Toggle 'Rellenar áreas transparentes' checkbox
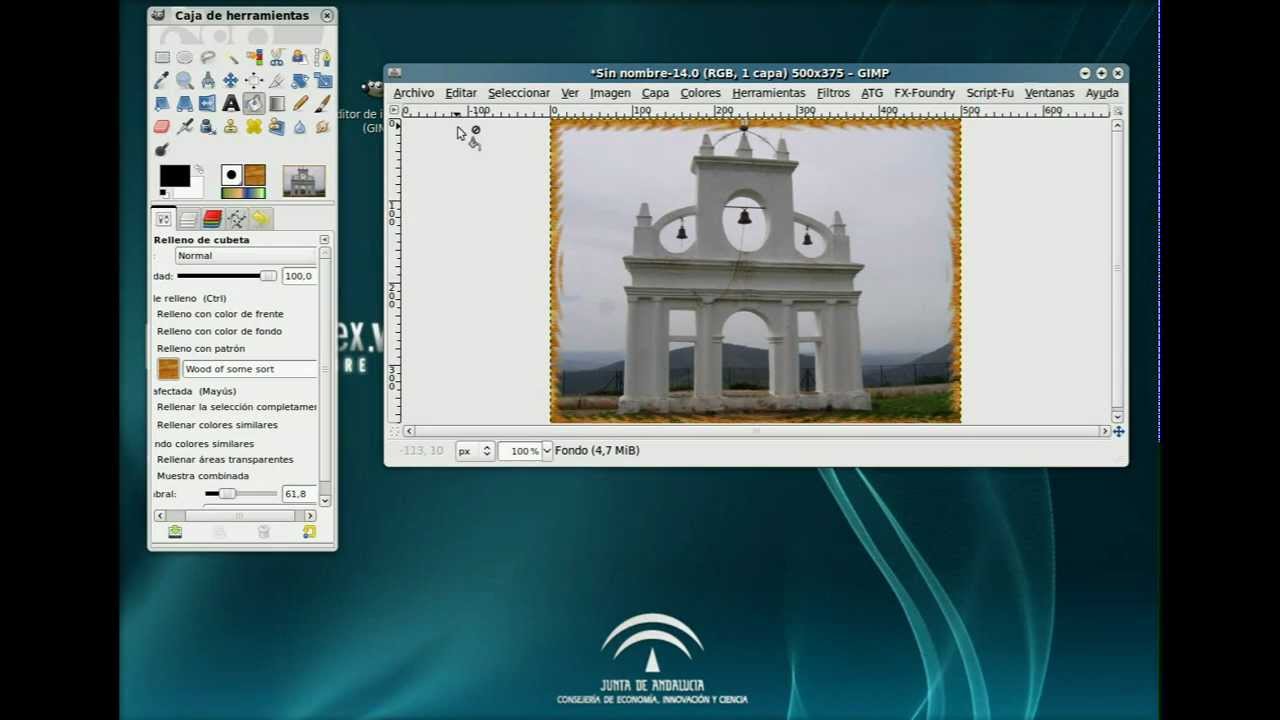The width and height of the screenshot is (1280, 720). click(x=225, y=460)
